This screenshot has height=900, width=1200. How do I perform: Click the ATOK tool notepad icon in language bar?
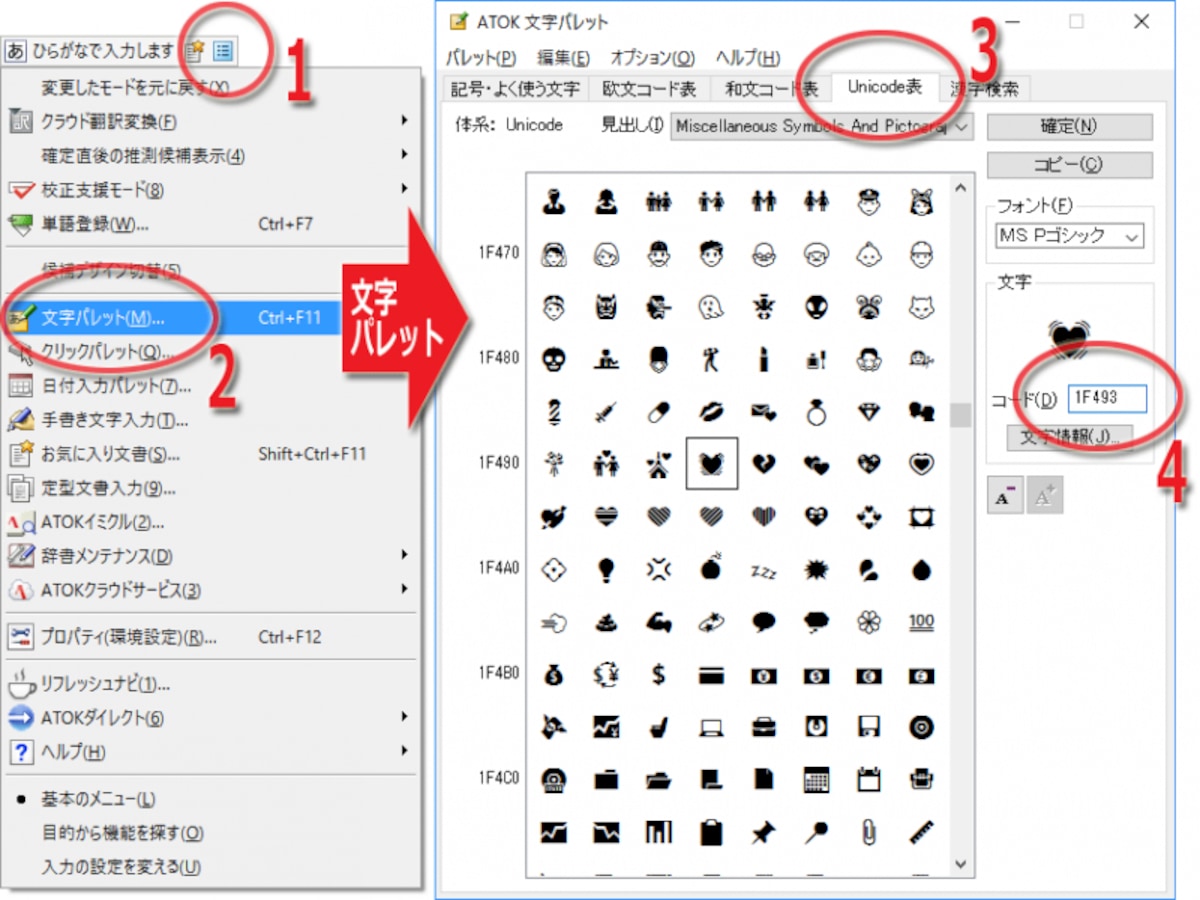196,49
